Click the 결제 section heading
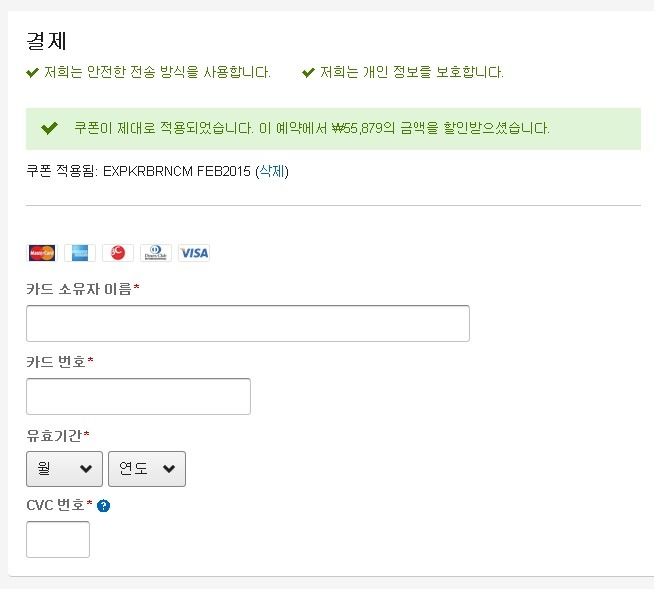This screenshot has height=596, width=659. [x=46, y=41]
